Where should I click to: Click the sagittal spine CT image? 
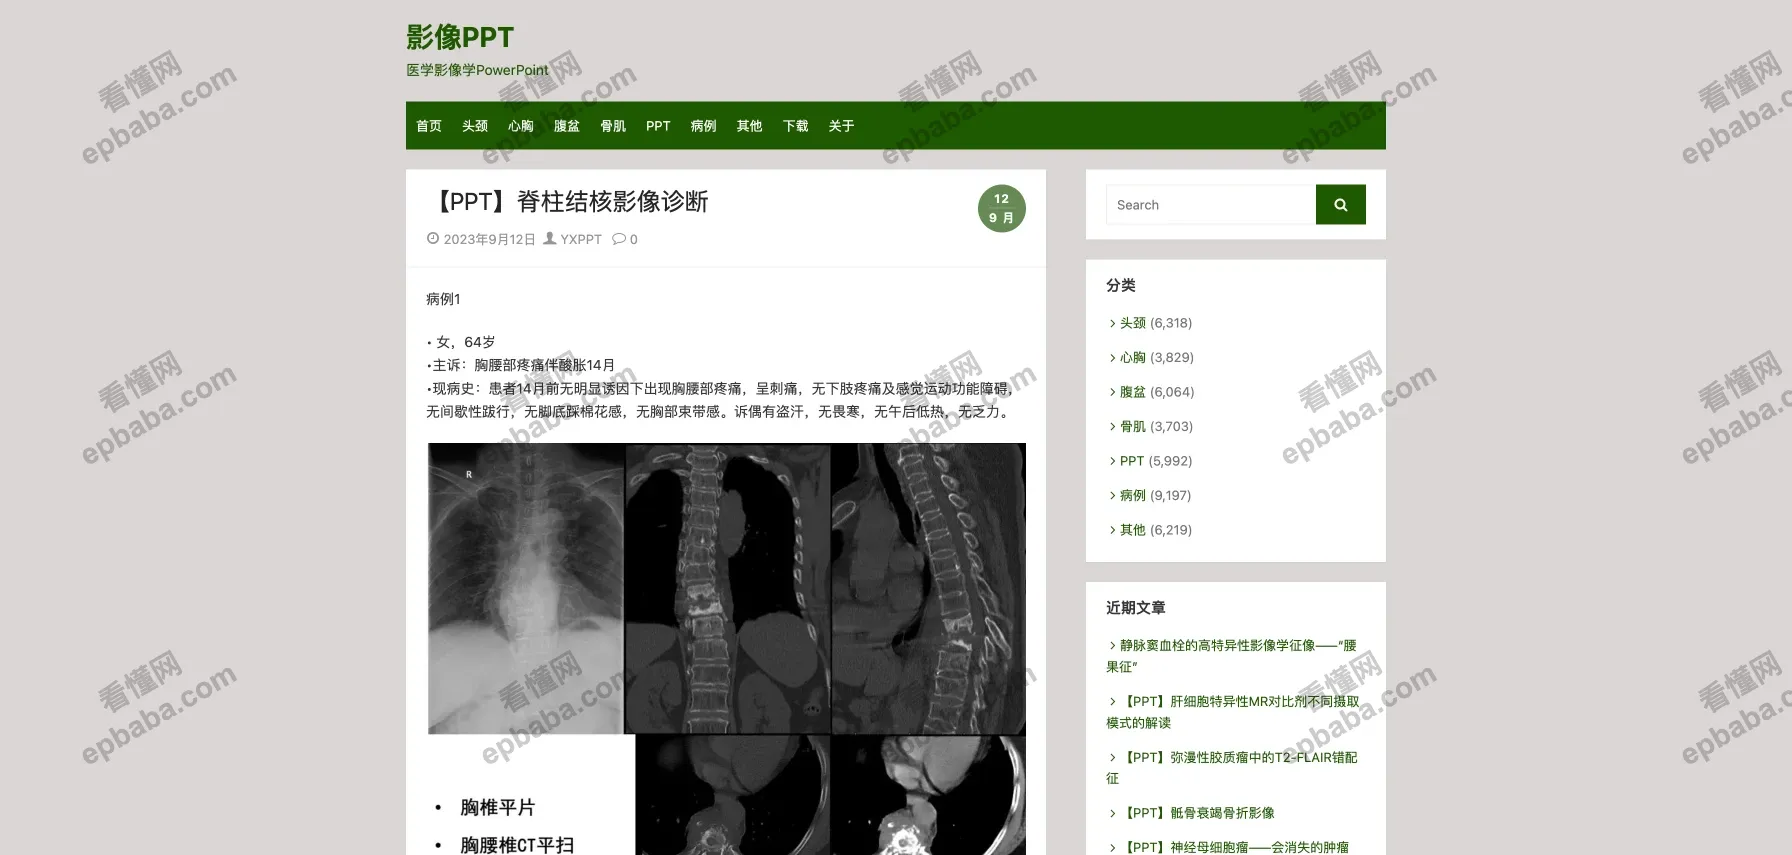pyautogui.click(x=929, y=589)
